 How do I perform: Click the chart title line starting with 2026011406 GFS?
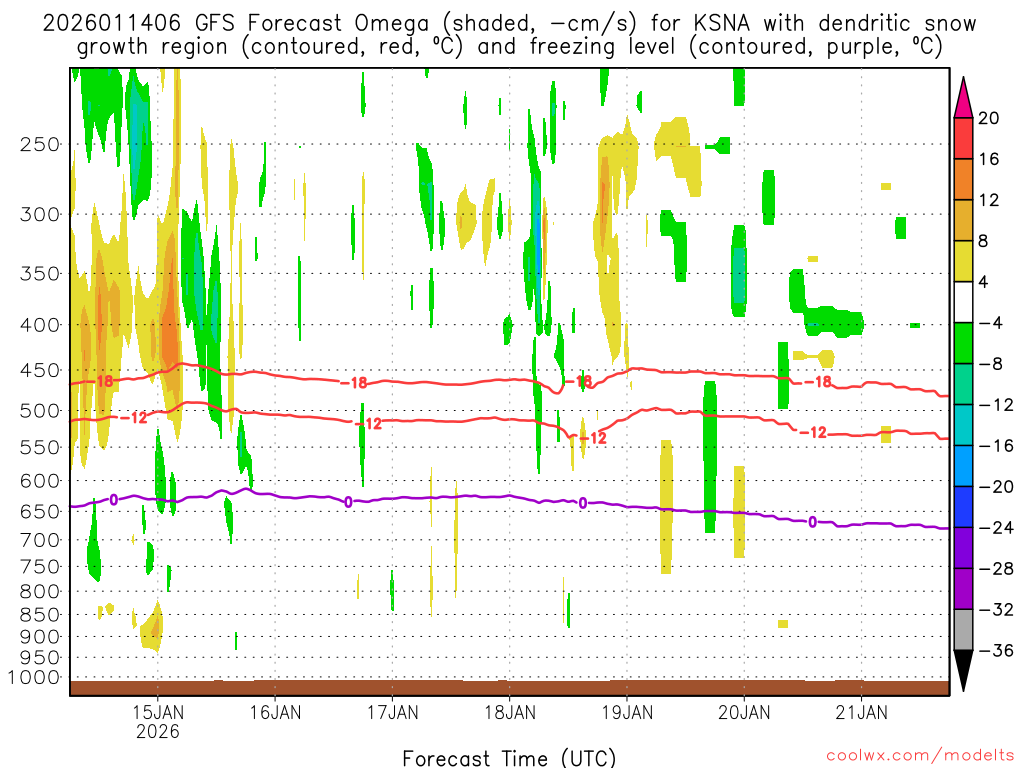(509, 24)
